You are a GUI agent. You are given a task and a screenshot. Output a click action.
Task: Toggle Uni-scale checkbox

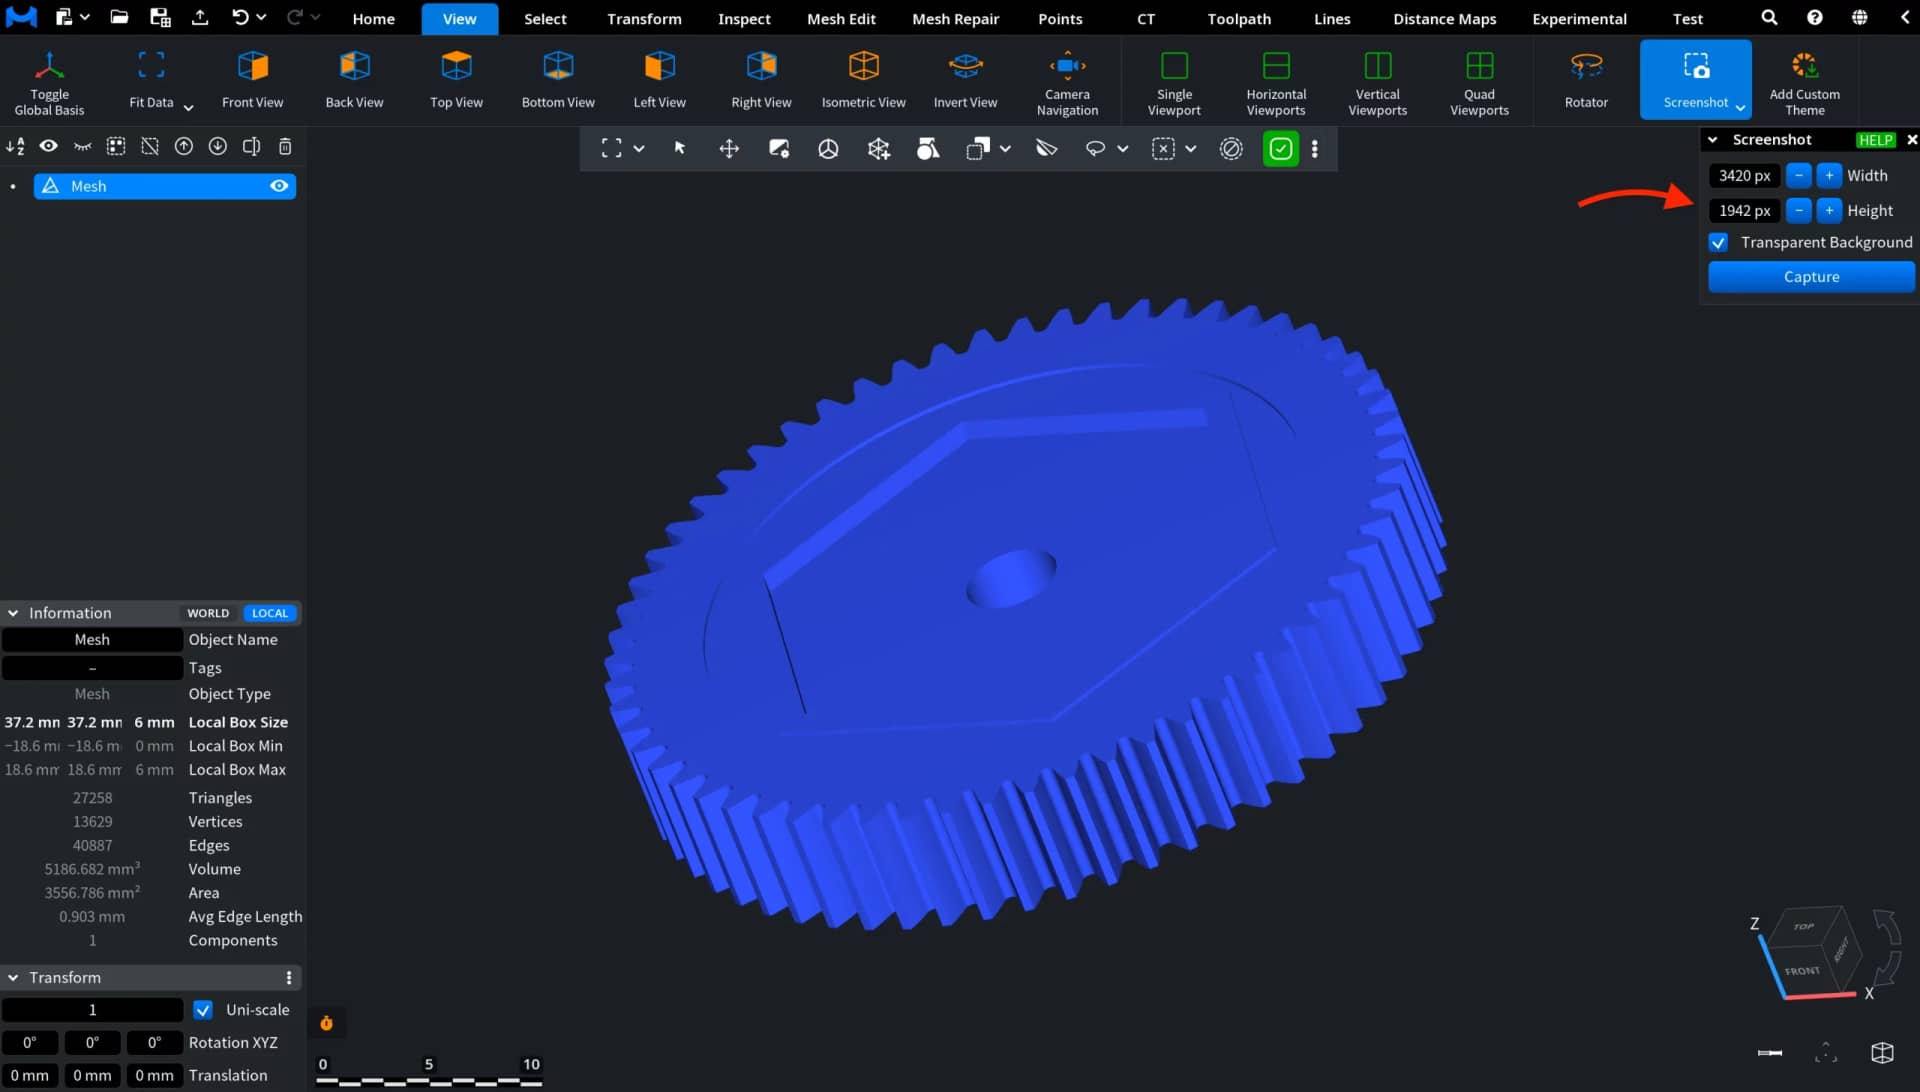[203, 1010]
